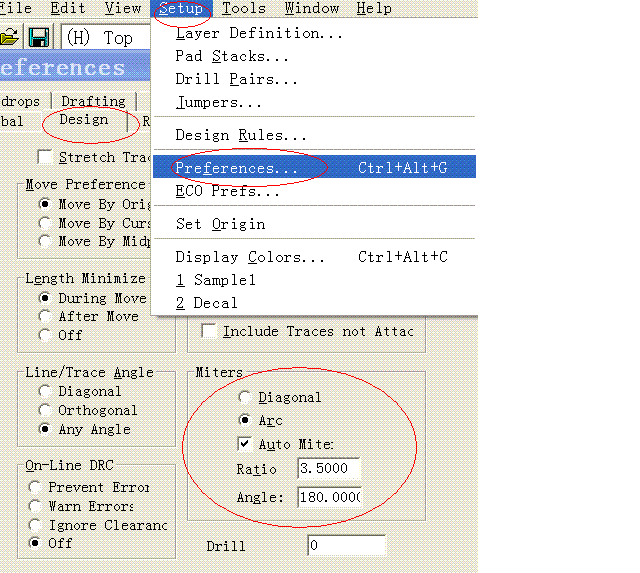The image size is (640, 573).
Task: Click the Open folder toolbar icon
Action: click(10, 37)
